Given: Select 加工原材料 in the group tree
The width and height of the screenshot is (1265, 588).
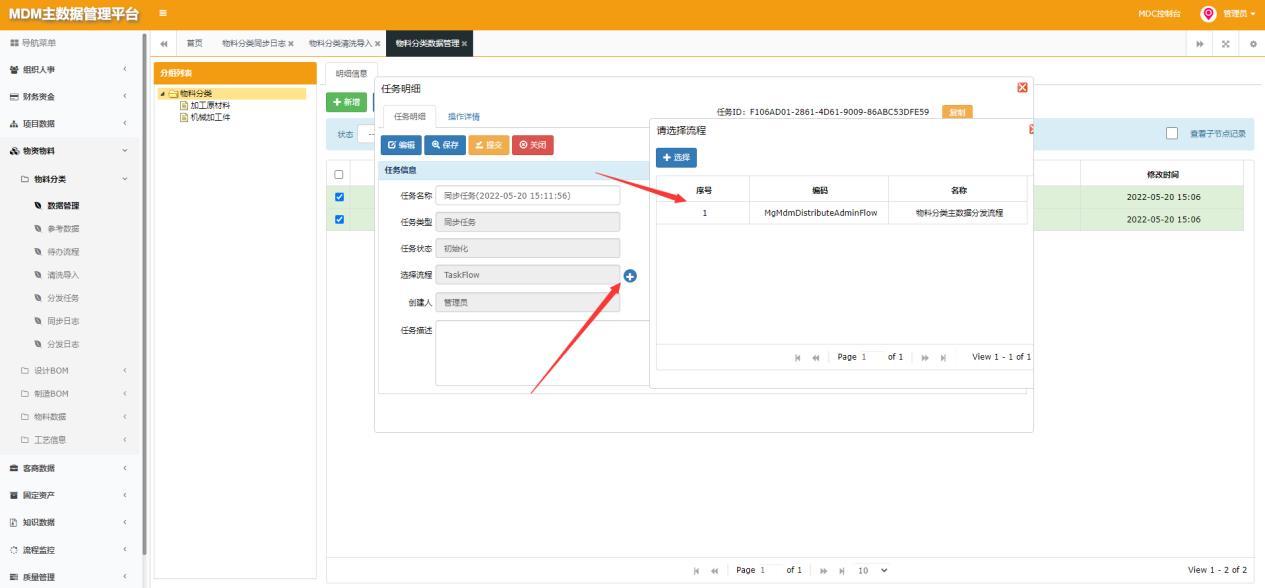Looking at the screenshot, I should 210,105.
